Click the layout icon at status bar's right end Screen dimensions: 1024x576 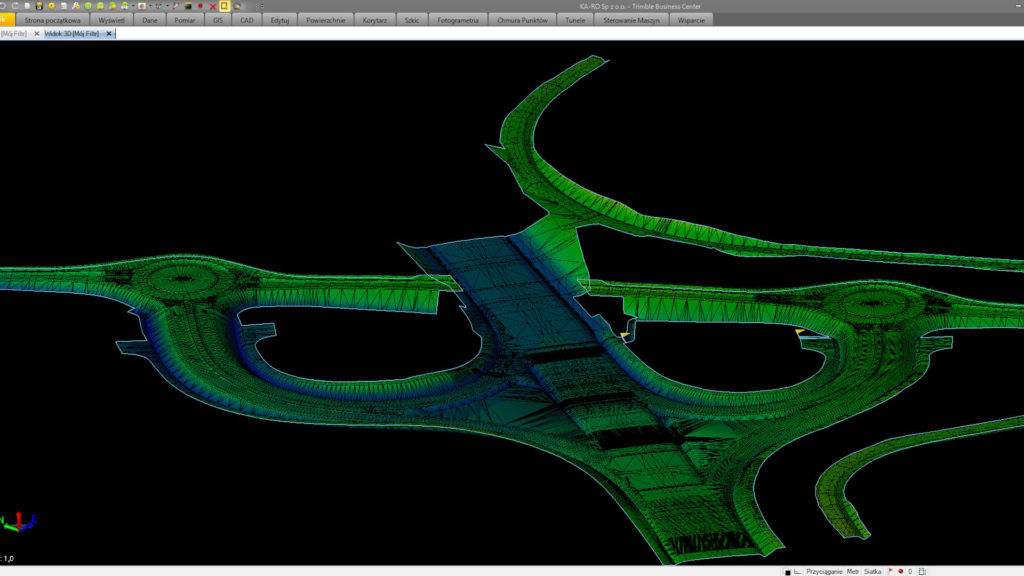pyautogui.click(x=922, y=571)
